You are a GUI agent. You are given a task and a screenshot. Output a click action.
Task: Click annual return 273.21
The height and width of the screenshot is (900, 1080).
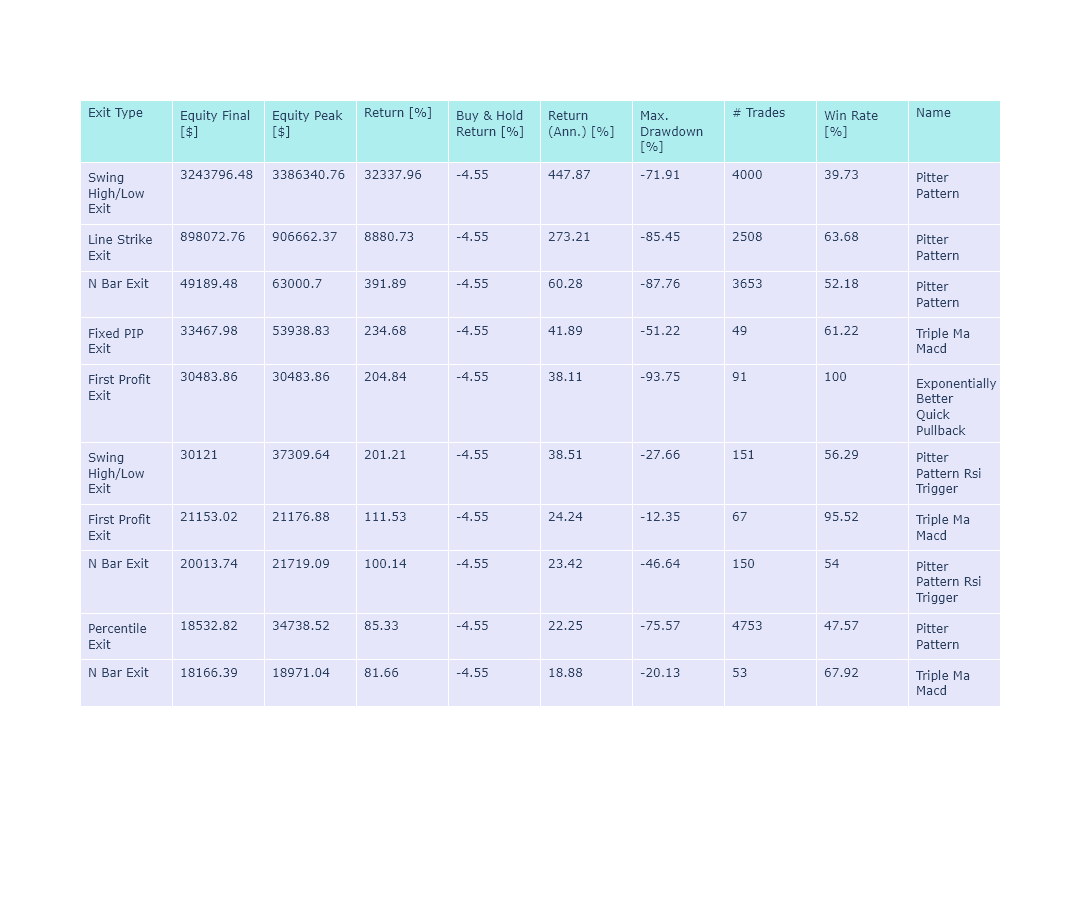click(569, 237)
